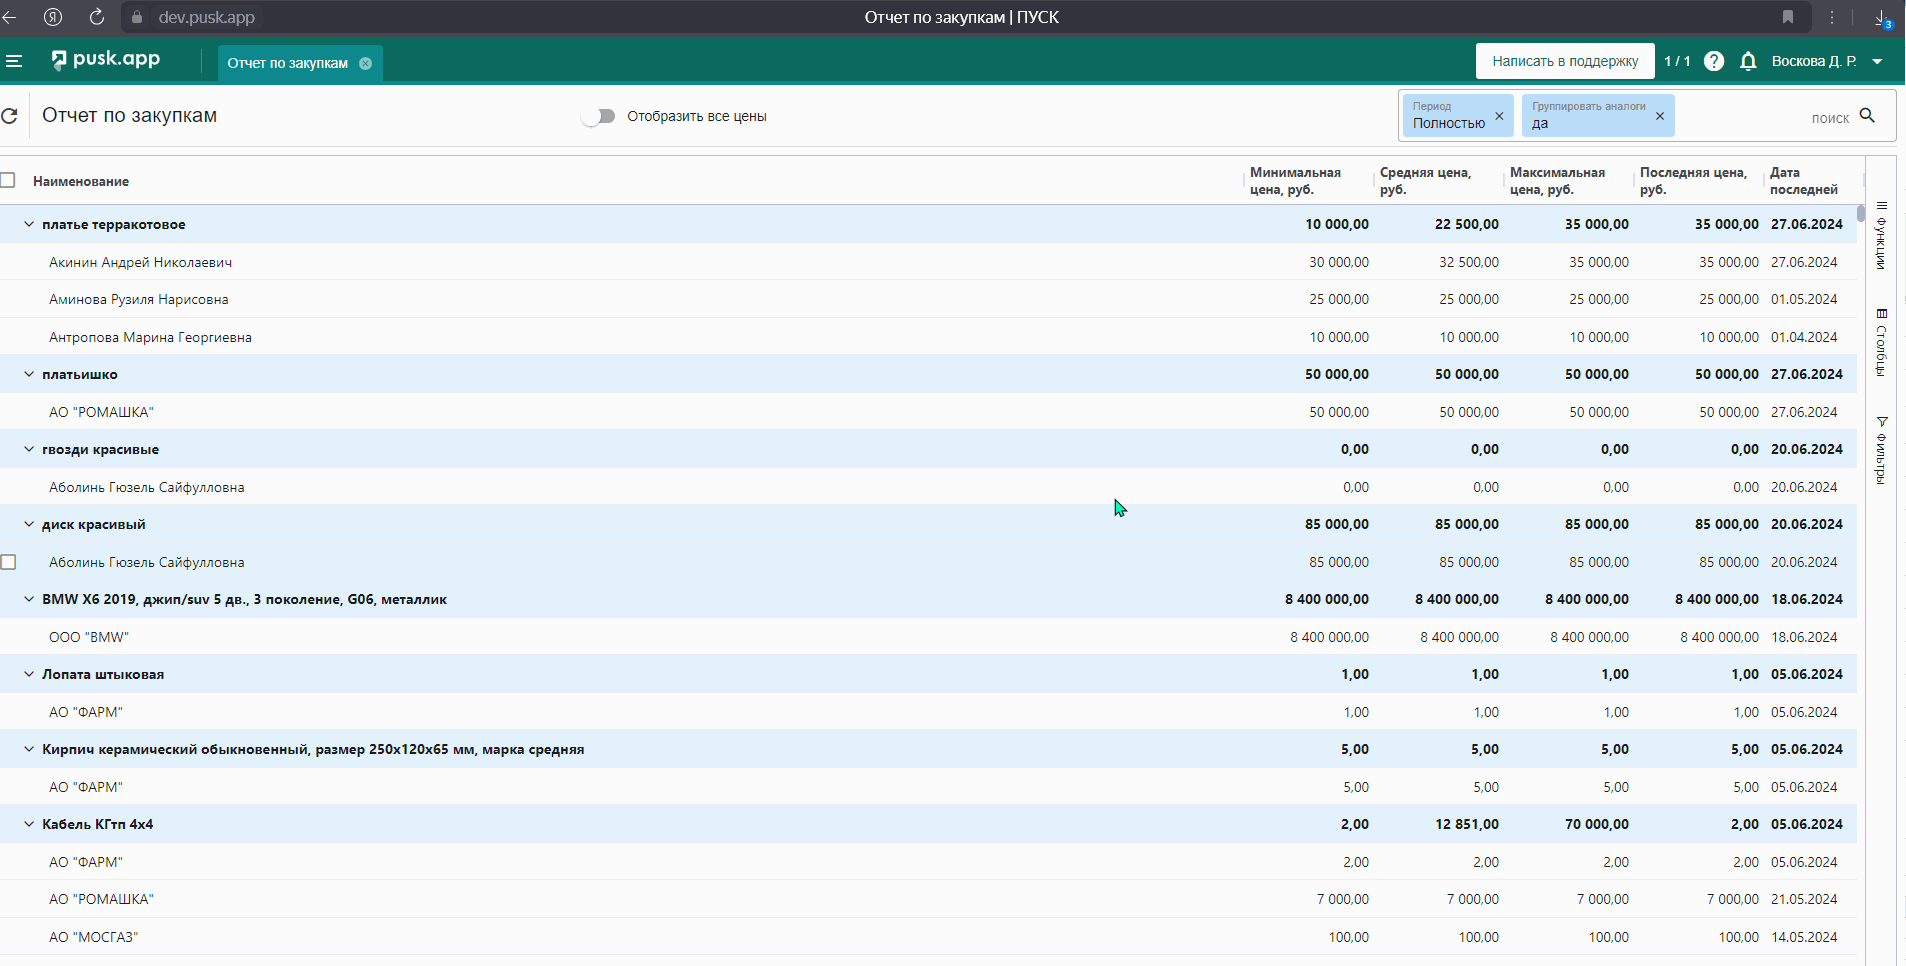Sort by Минимальная цена column header
Screen dimensions: 1906x966
[1295, 181]
